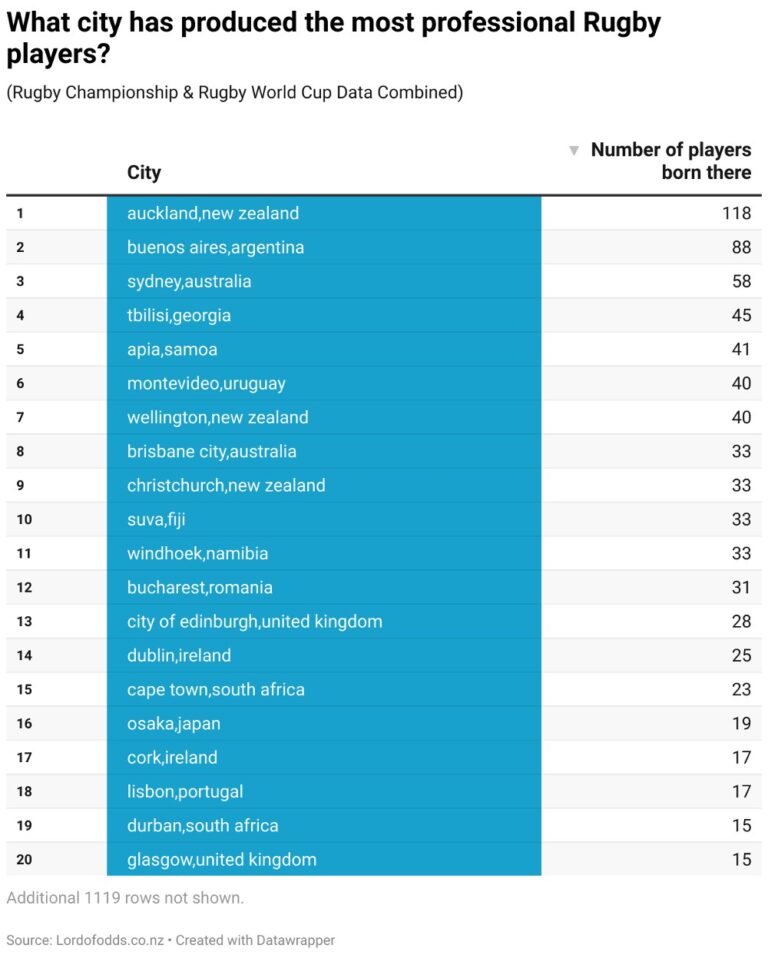Click the montevideo,uruguay cell

[206, 383]
